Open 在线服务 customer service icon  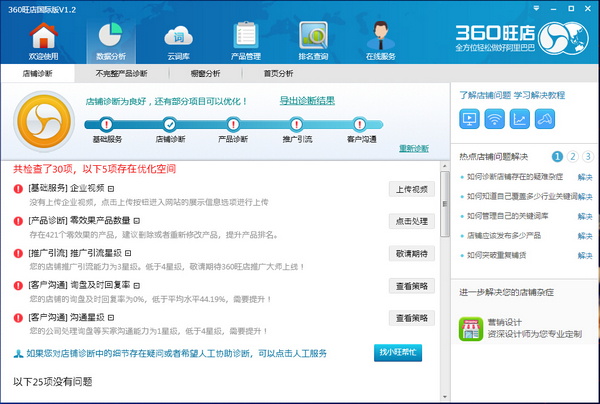pyautogui.click(x=381, y=40)
